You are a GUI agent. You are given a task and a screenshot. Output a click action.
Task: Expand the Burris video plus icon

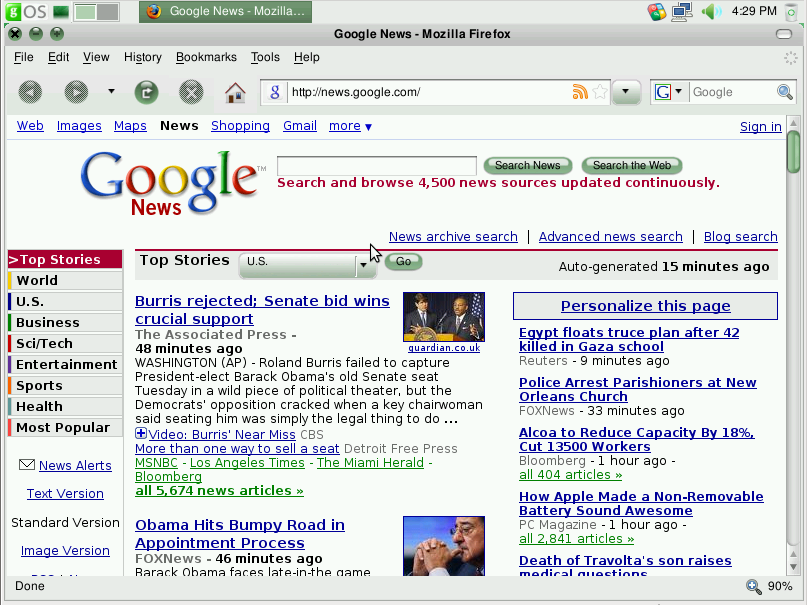click(141, 433)
